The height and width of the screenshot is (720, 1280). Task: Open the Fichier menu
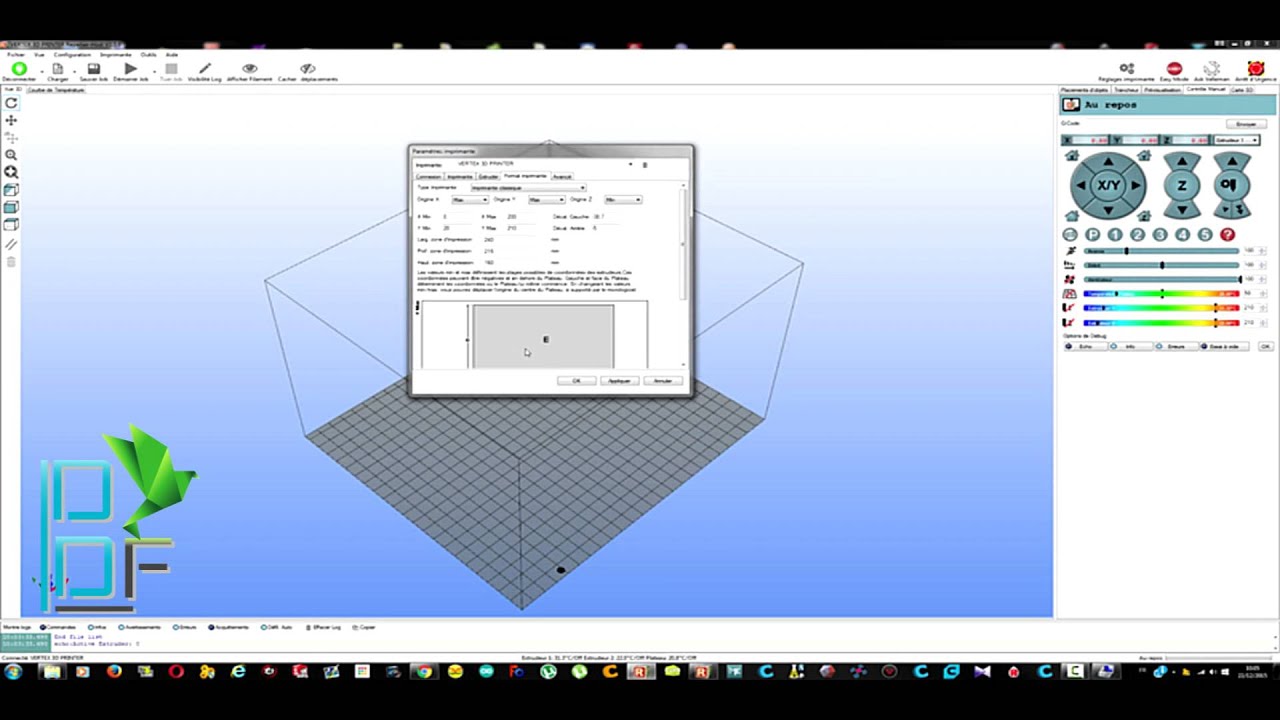click(x=16, y=54)
